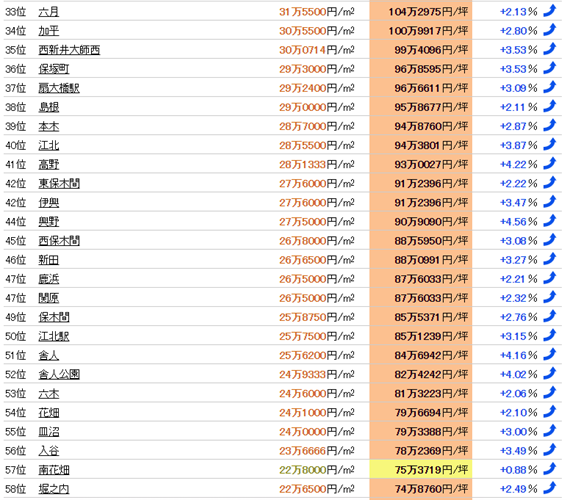The image size is (567, 500).
Task: Click the orange 104万2975円/坪 cell
Action: pos(421,11)
